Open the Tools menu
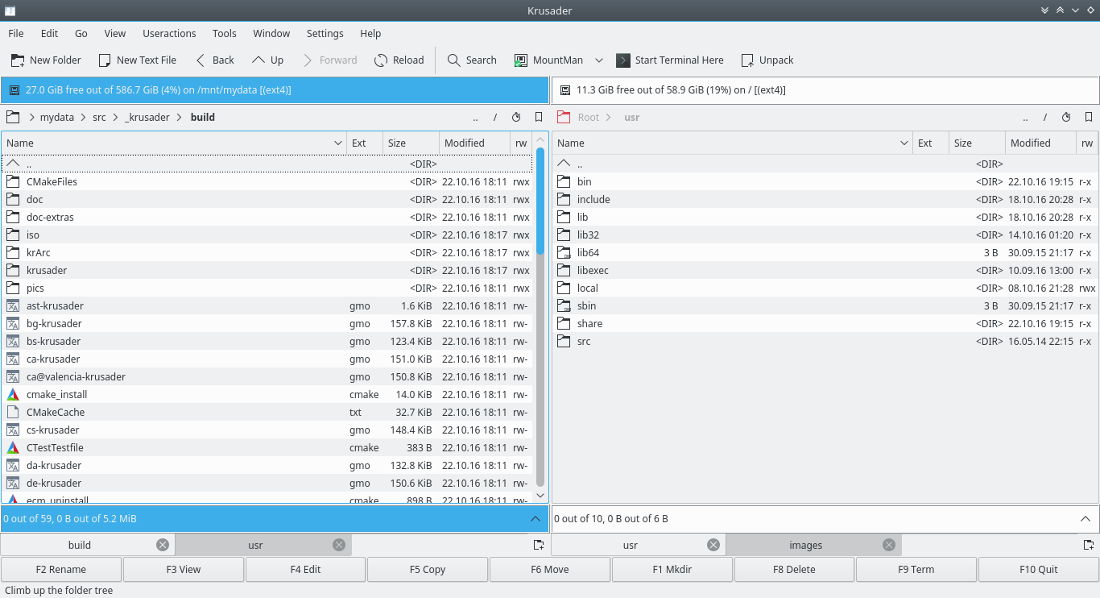 point(224,33)
